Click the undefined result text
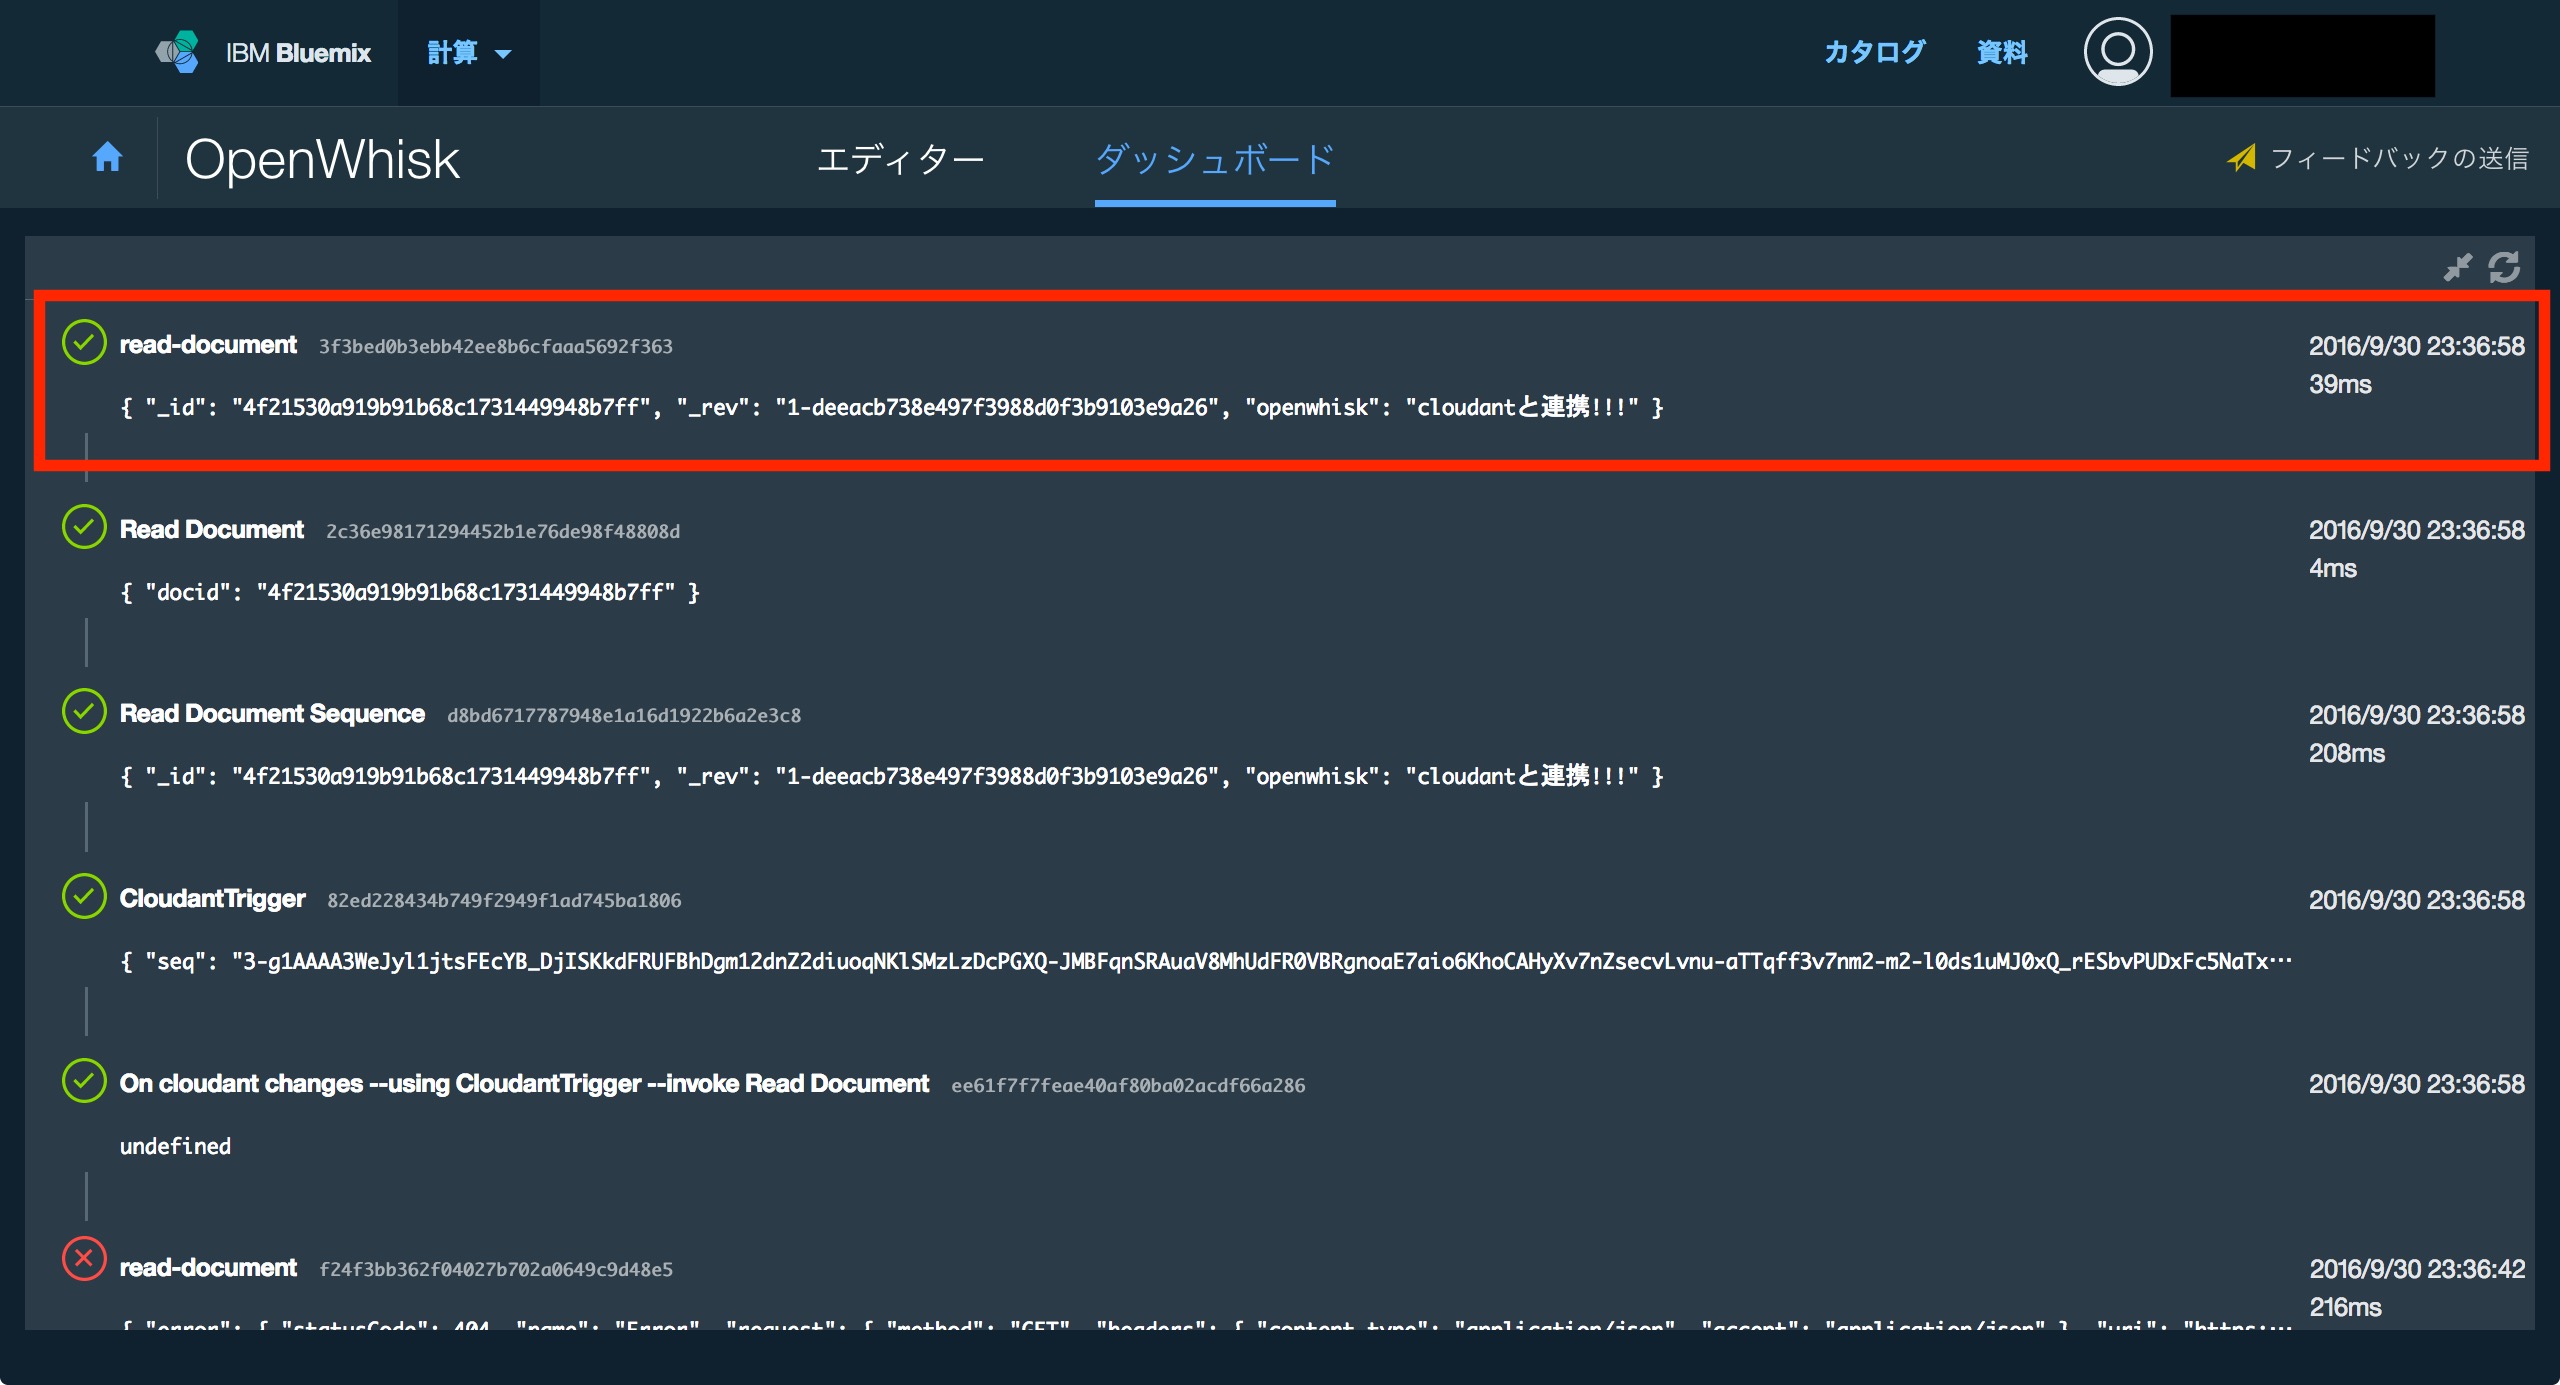 (x=175, y=1146)
